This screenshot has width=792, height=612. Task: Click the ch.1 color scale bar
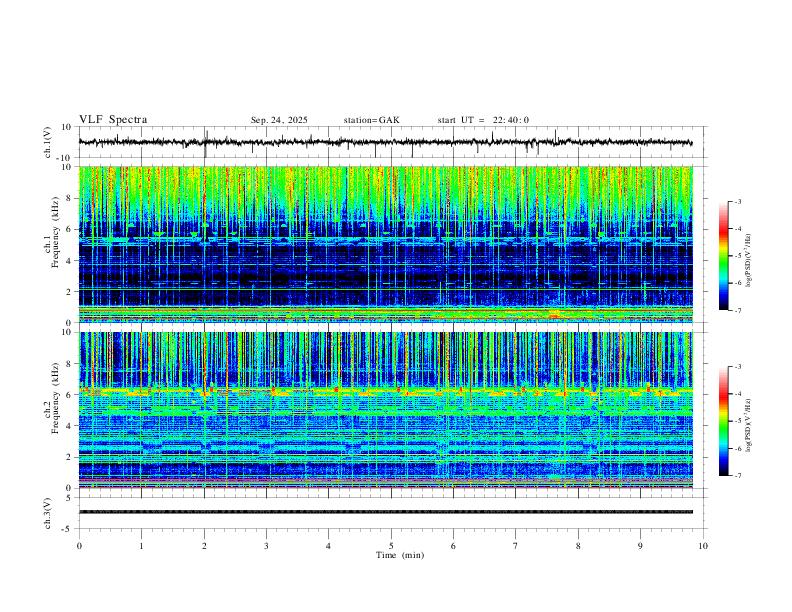(724, 256)
